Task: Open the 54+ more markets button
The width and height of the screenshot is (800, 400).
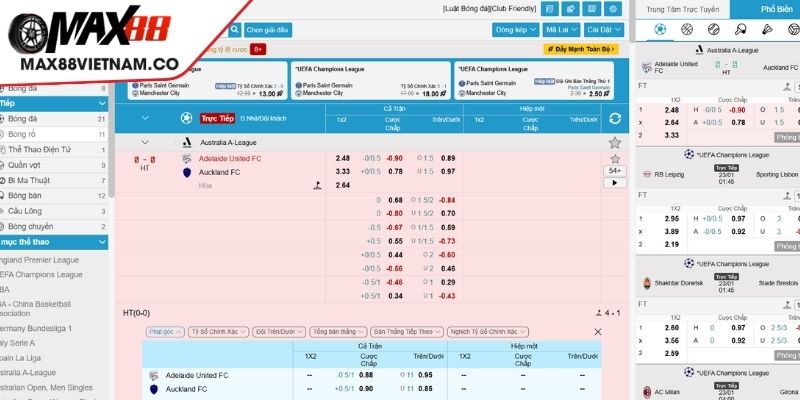Action: coord(614,170)
